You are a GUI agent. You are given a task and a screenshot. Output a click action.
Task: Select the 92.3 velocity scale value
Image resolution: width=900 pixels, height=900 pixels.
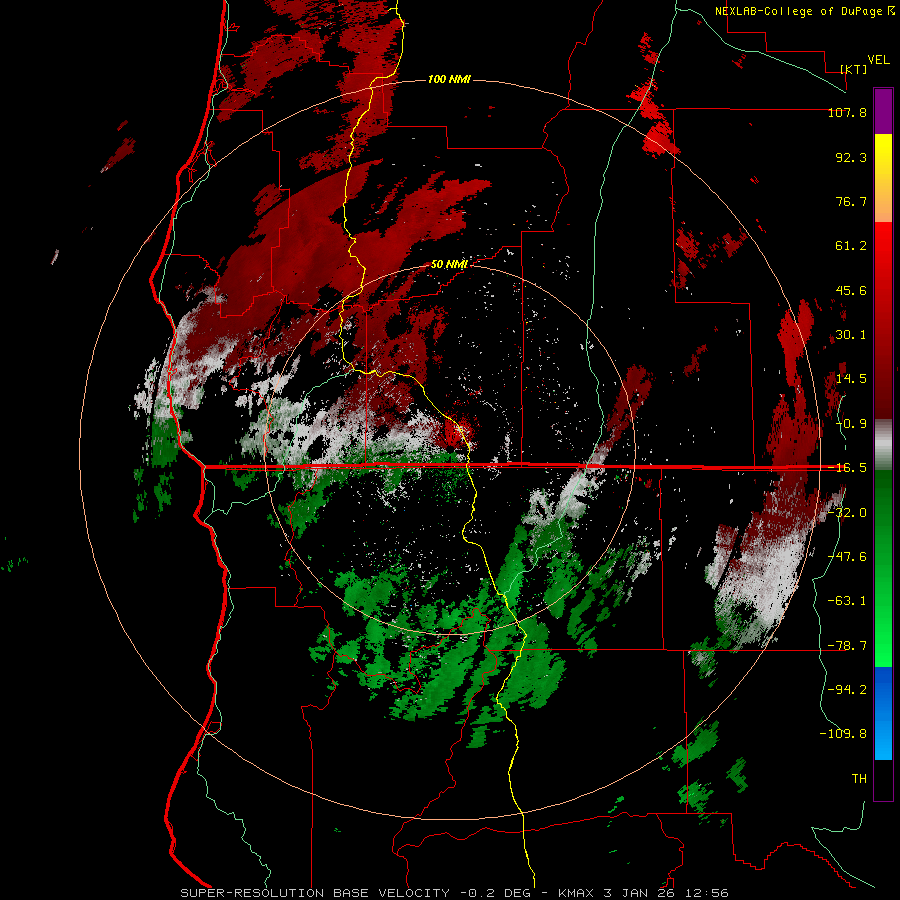click(x=851, y=157)
